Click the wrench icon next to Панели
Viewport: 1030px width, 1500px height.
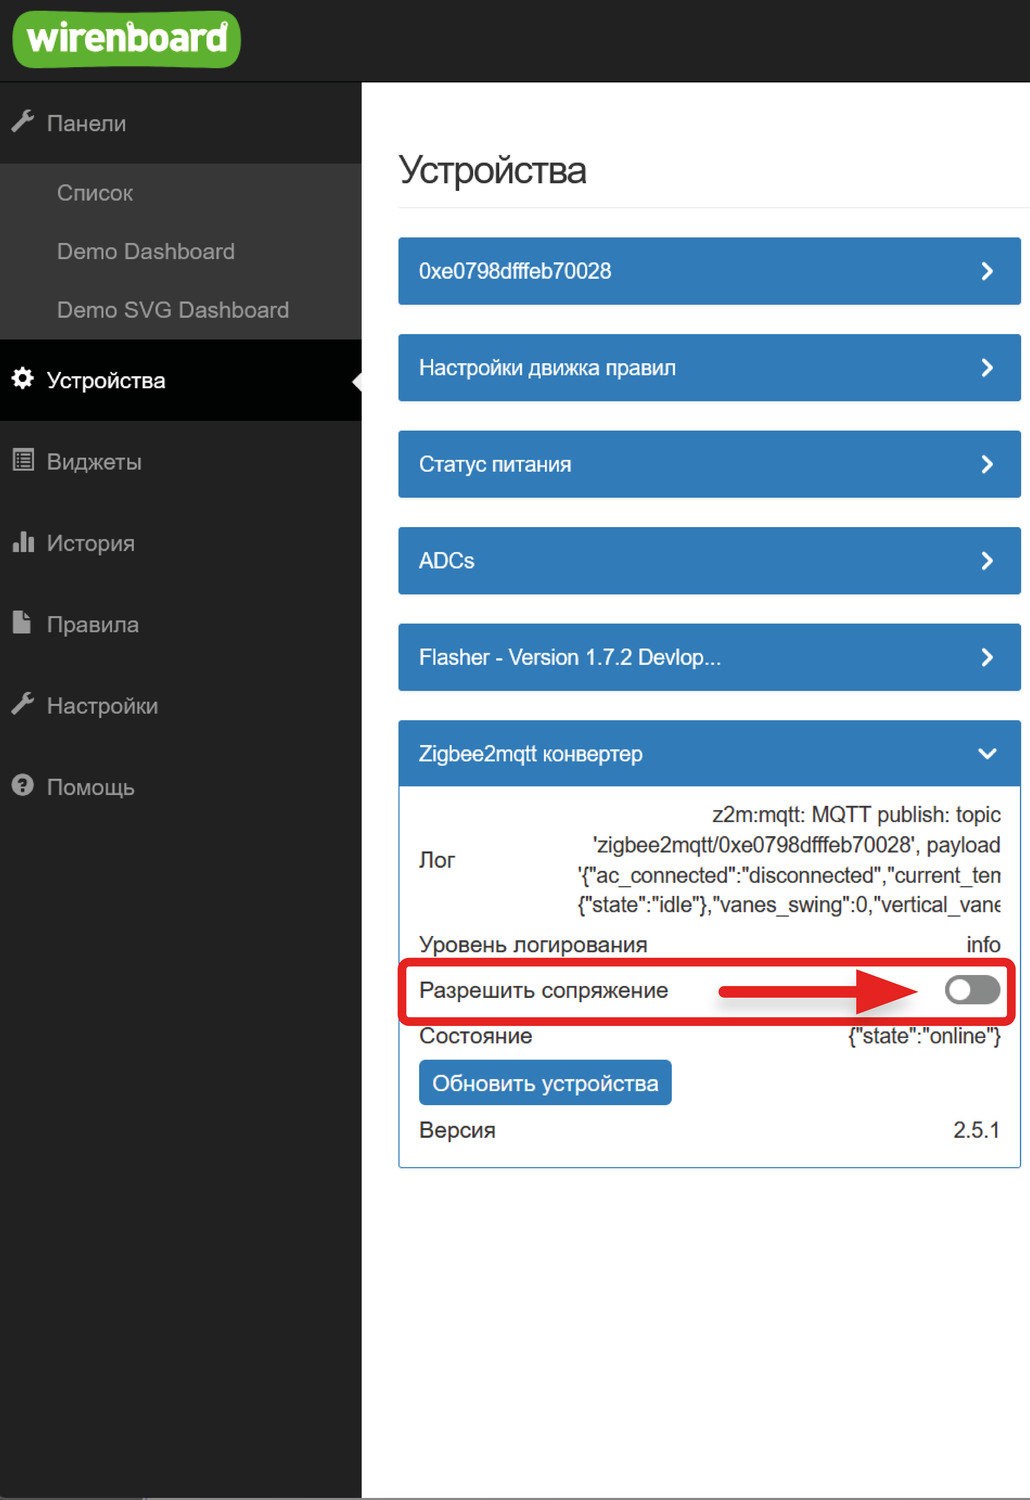point(23,122)
